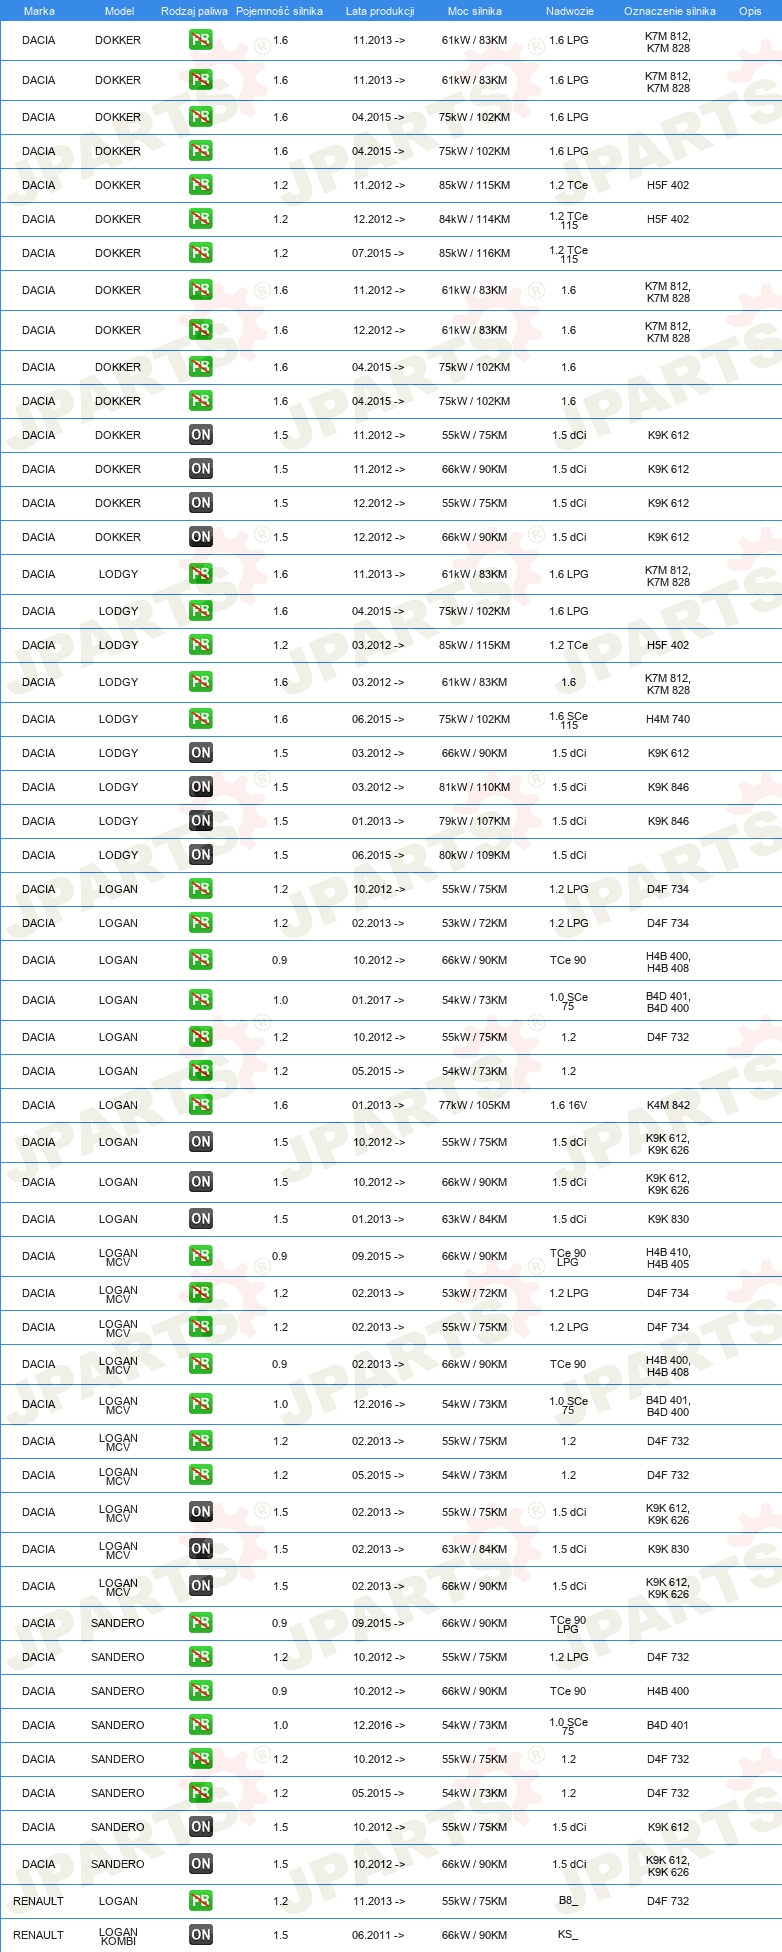Click the '1.6 SCe 115' body cell
This screenshot has width=782, height=1952.
tap(569, 721)
